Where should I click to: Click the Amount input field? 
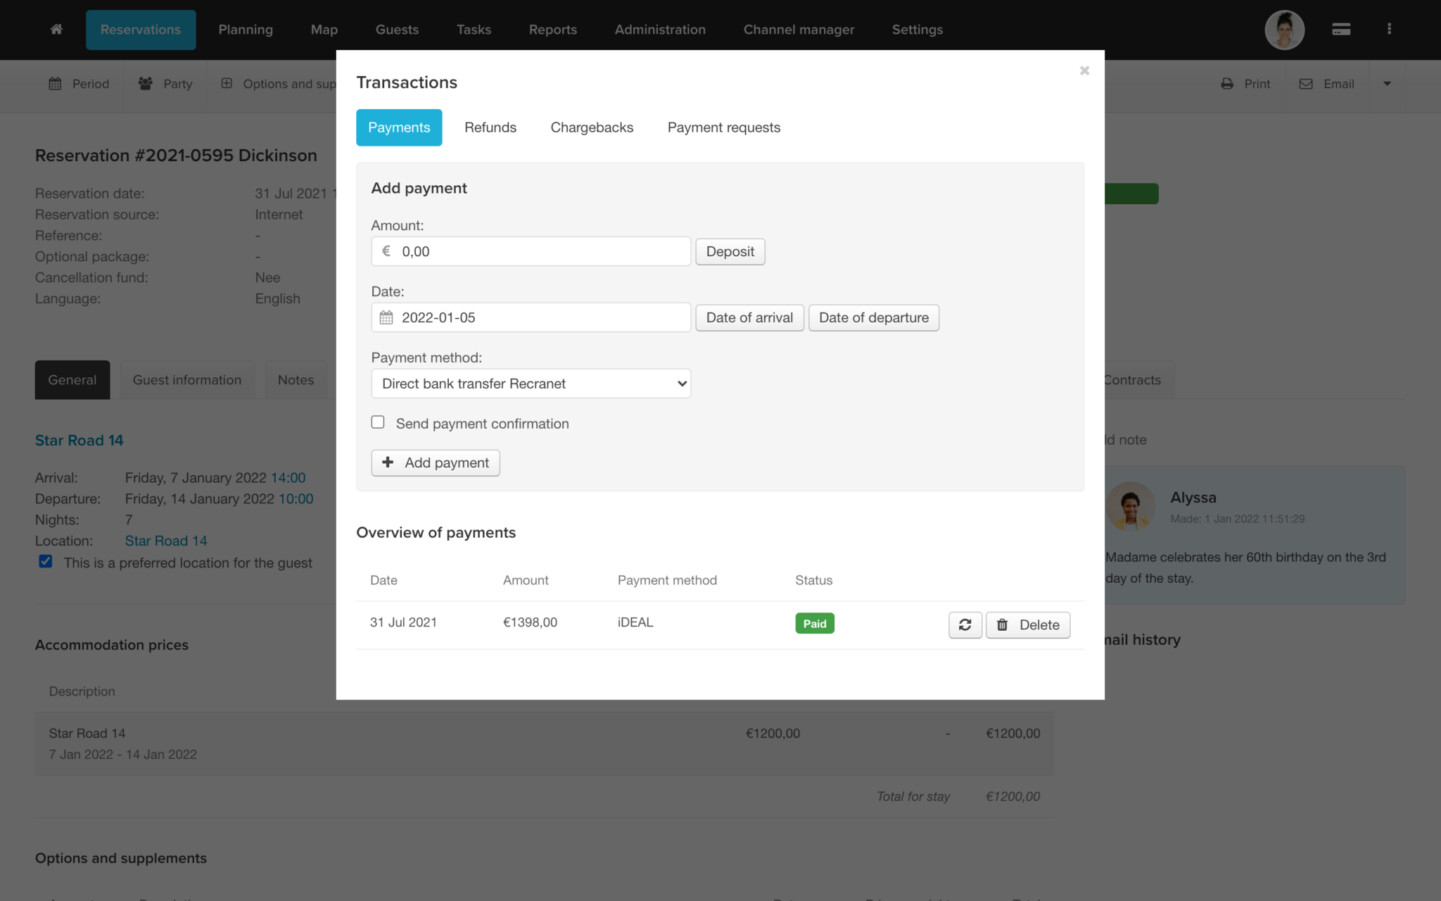[540, 252]
